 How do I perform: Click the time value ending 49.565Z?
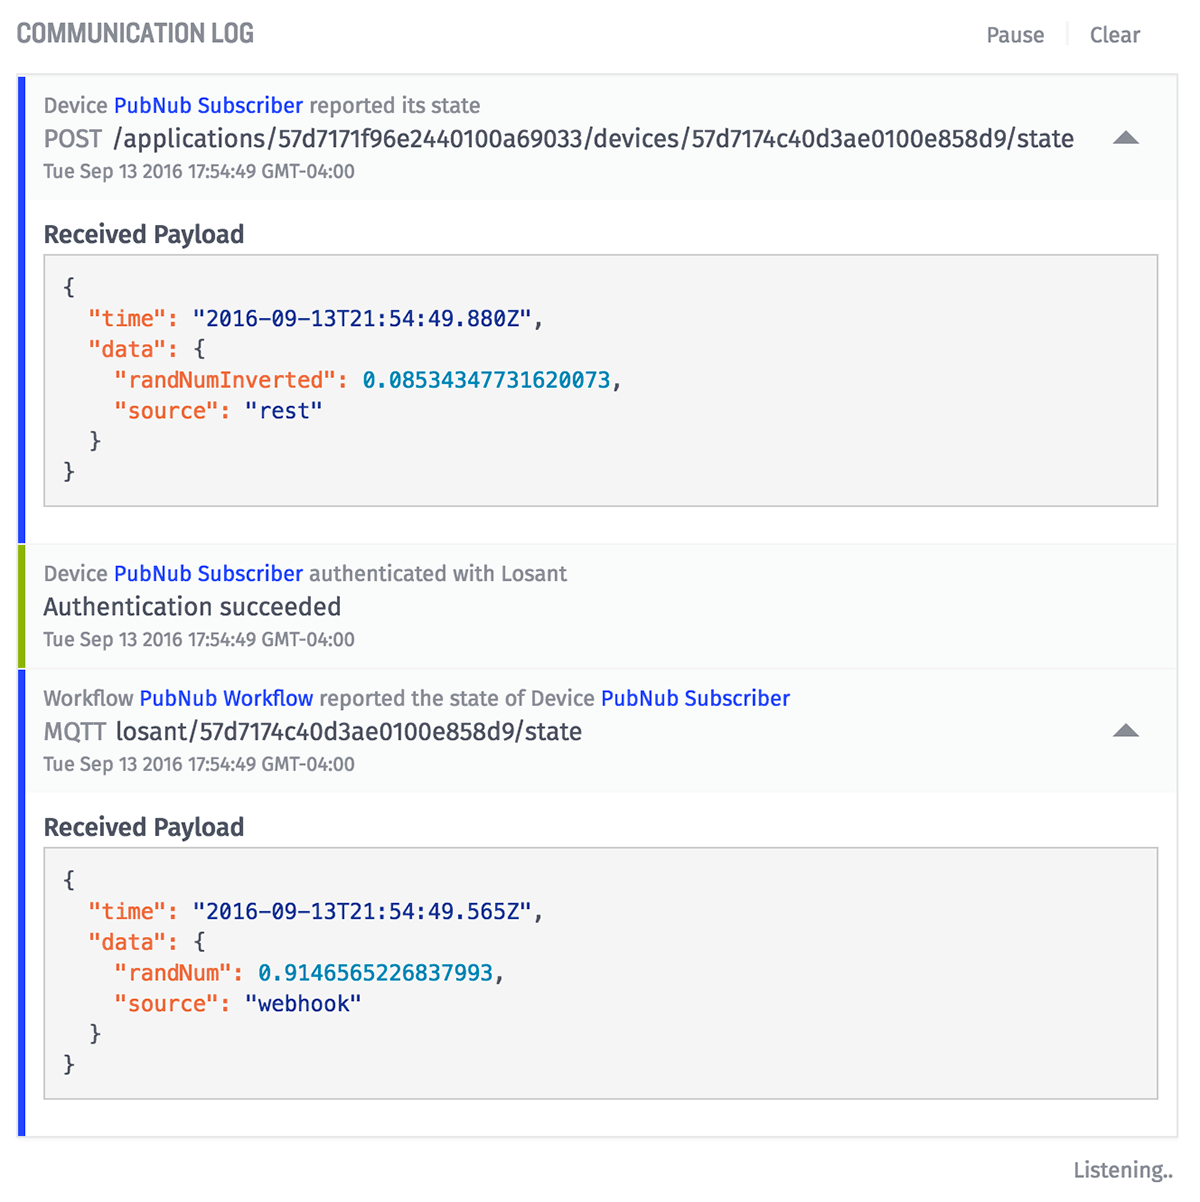click(x=362, y=912)
